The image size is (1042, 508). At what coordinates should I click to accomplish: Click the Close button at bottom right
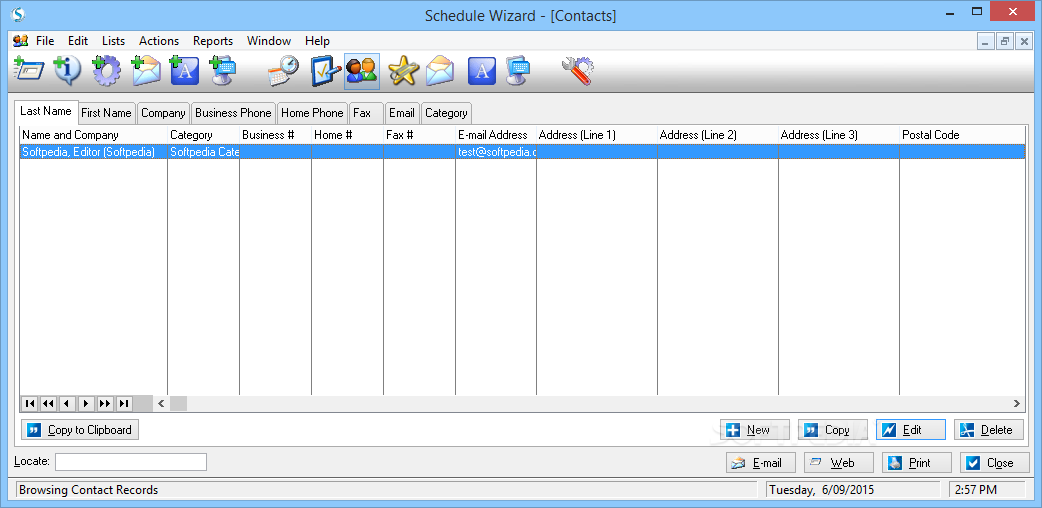[x=995, y=463]
